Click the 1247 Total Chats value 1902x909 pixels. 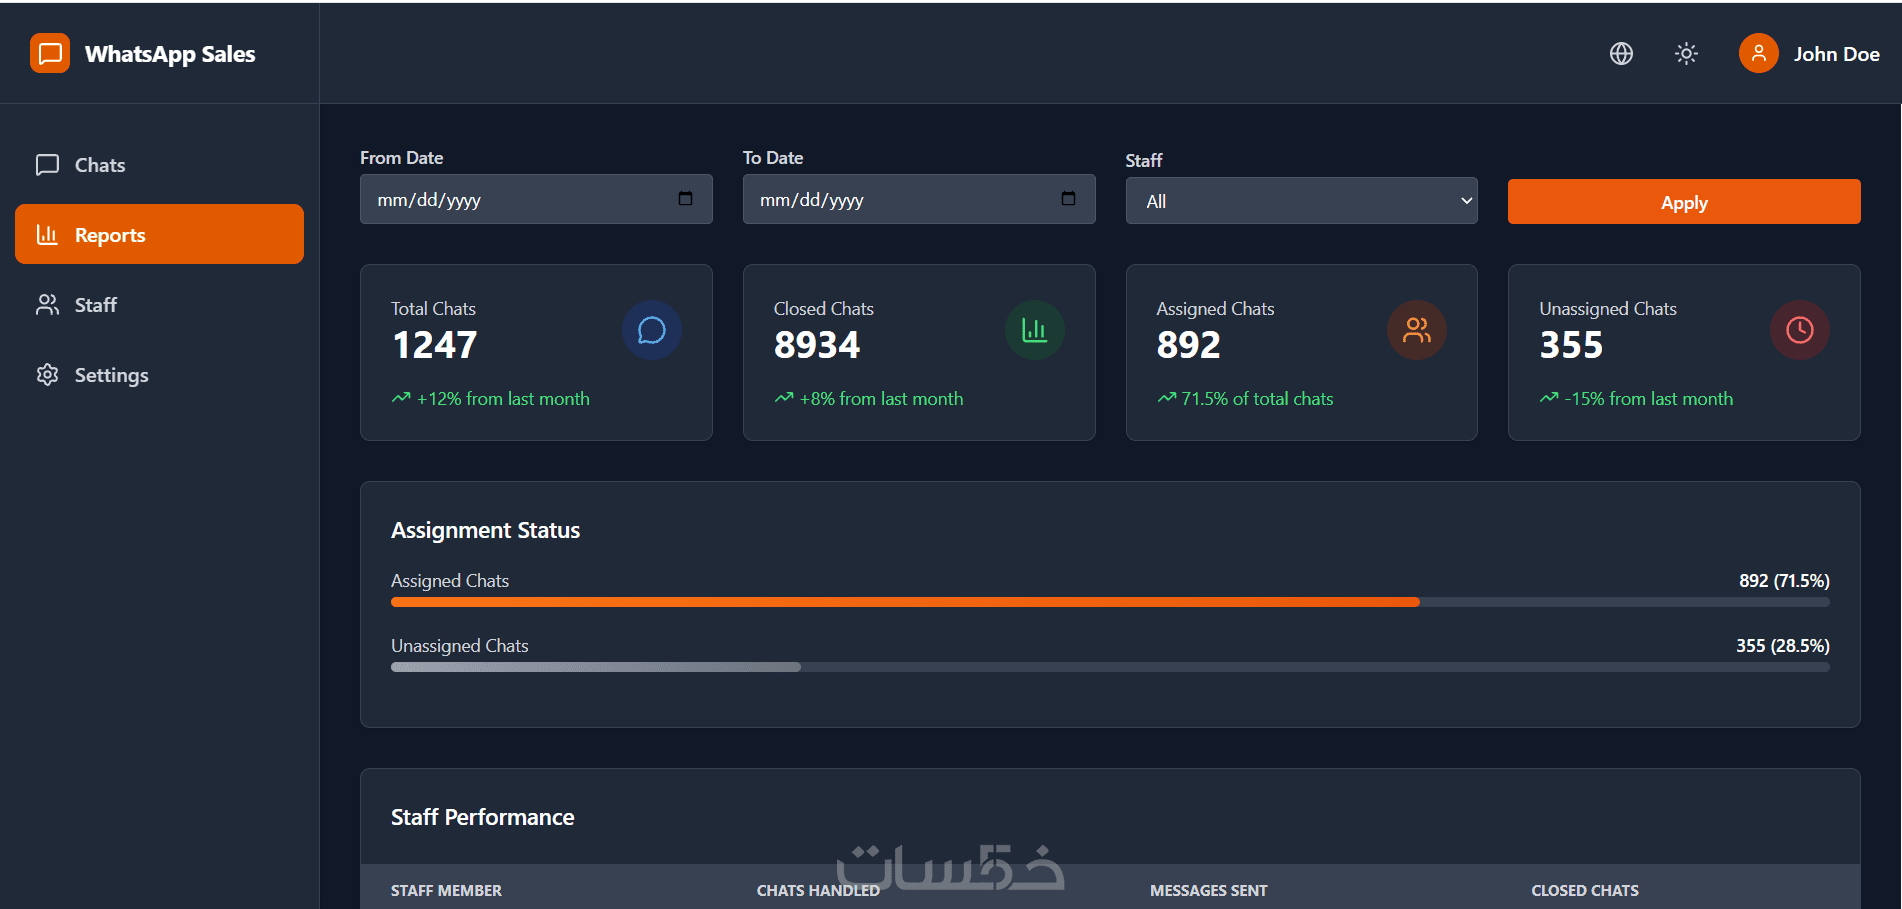[435, 345]
